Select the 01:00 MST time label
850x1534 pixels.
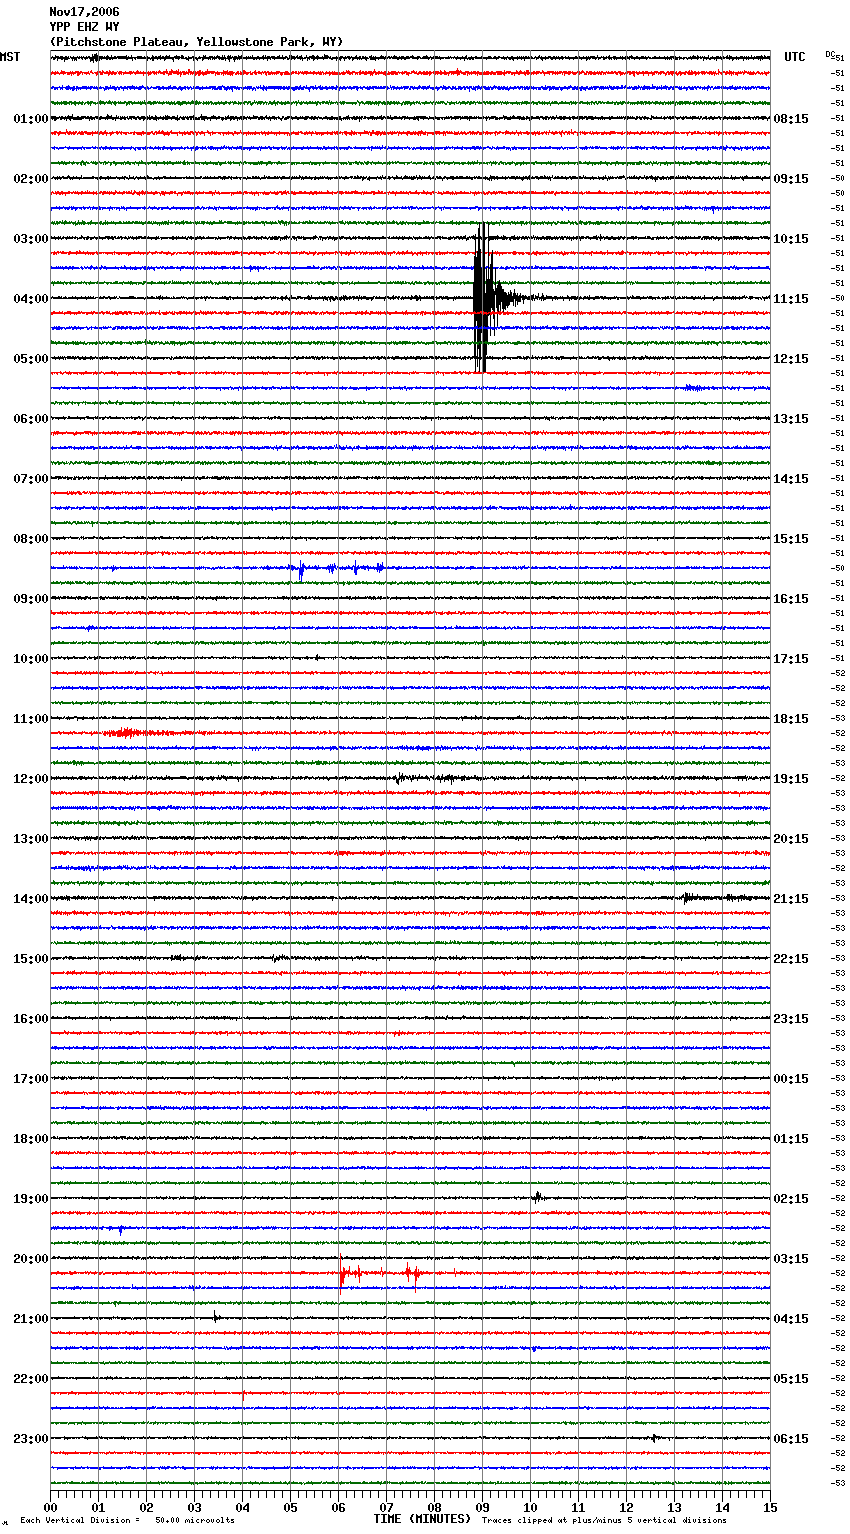click(30, 119)
